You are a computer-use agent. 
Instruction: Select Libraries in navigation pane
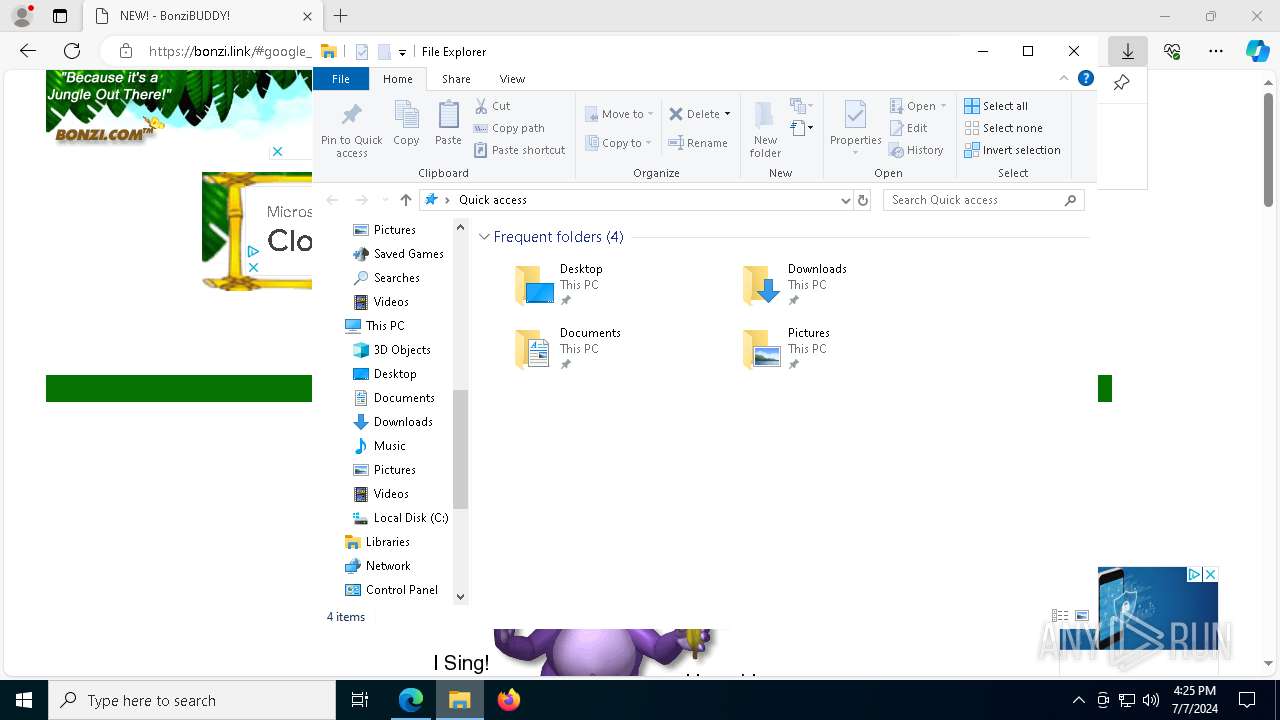pyautogui.click(x=377, y=542)
